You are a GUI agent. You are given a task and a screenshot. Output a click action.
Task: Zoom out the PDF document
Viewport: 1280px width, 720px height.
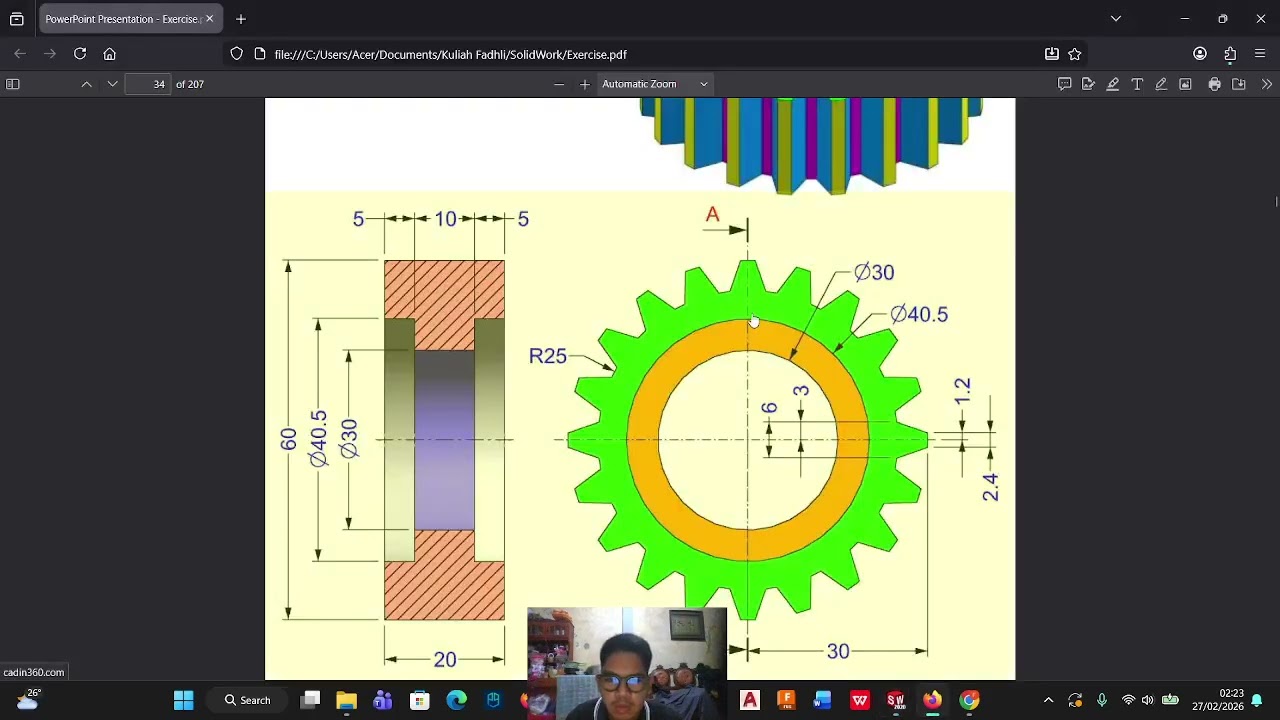coord(559,84)
